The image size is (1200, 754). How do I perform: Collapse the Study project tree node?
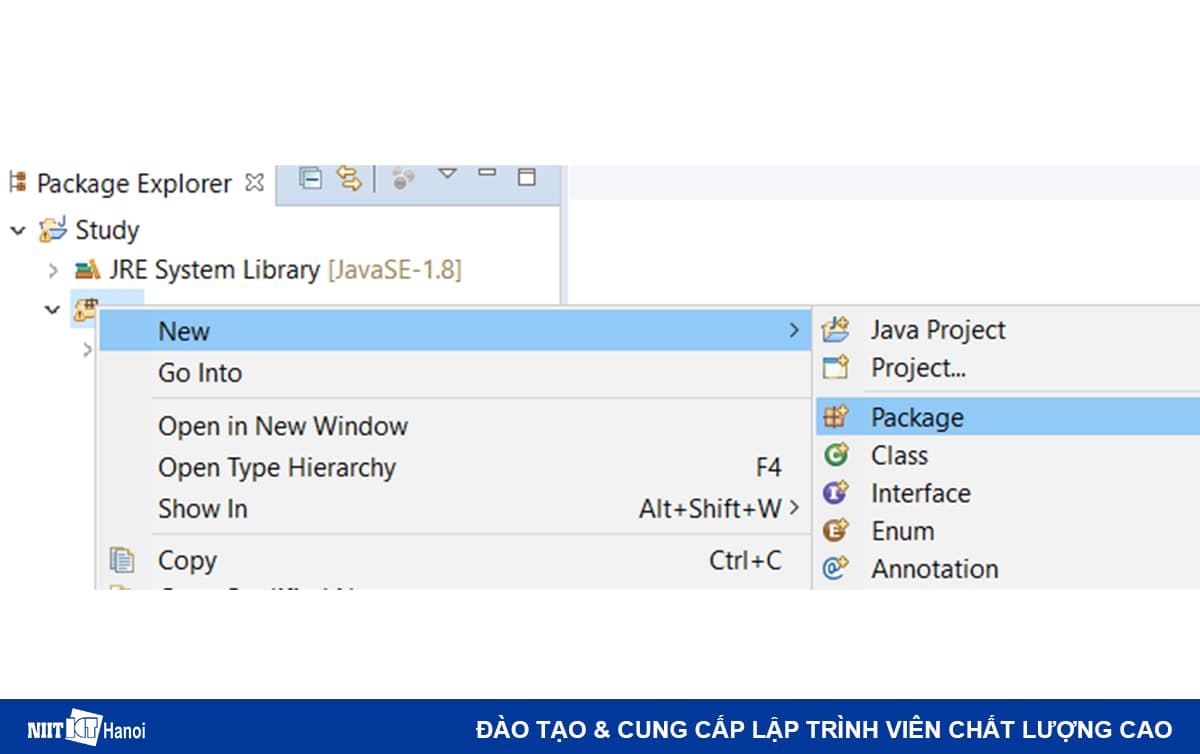tap(18, 231)
